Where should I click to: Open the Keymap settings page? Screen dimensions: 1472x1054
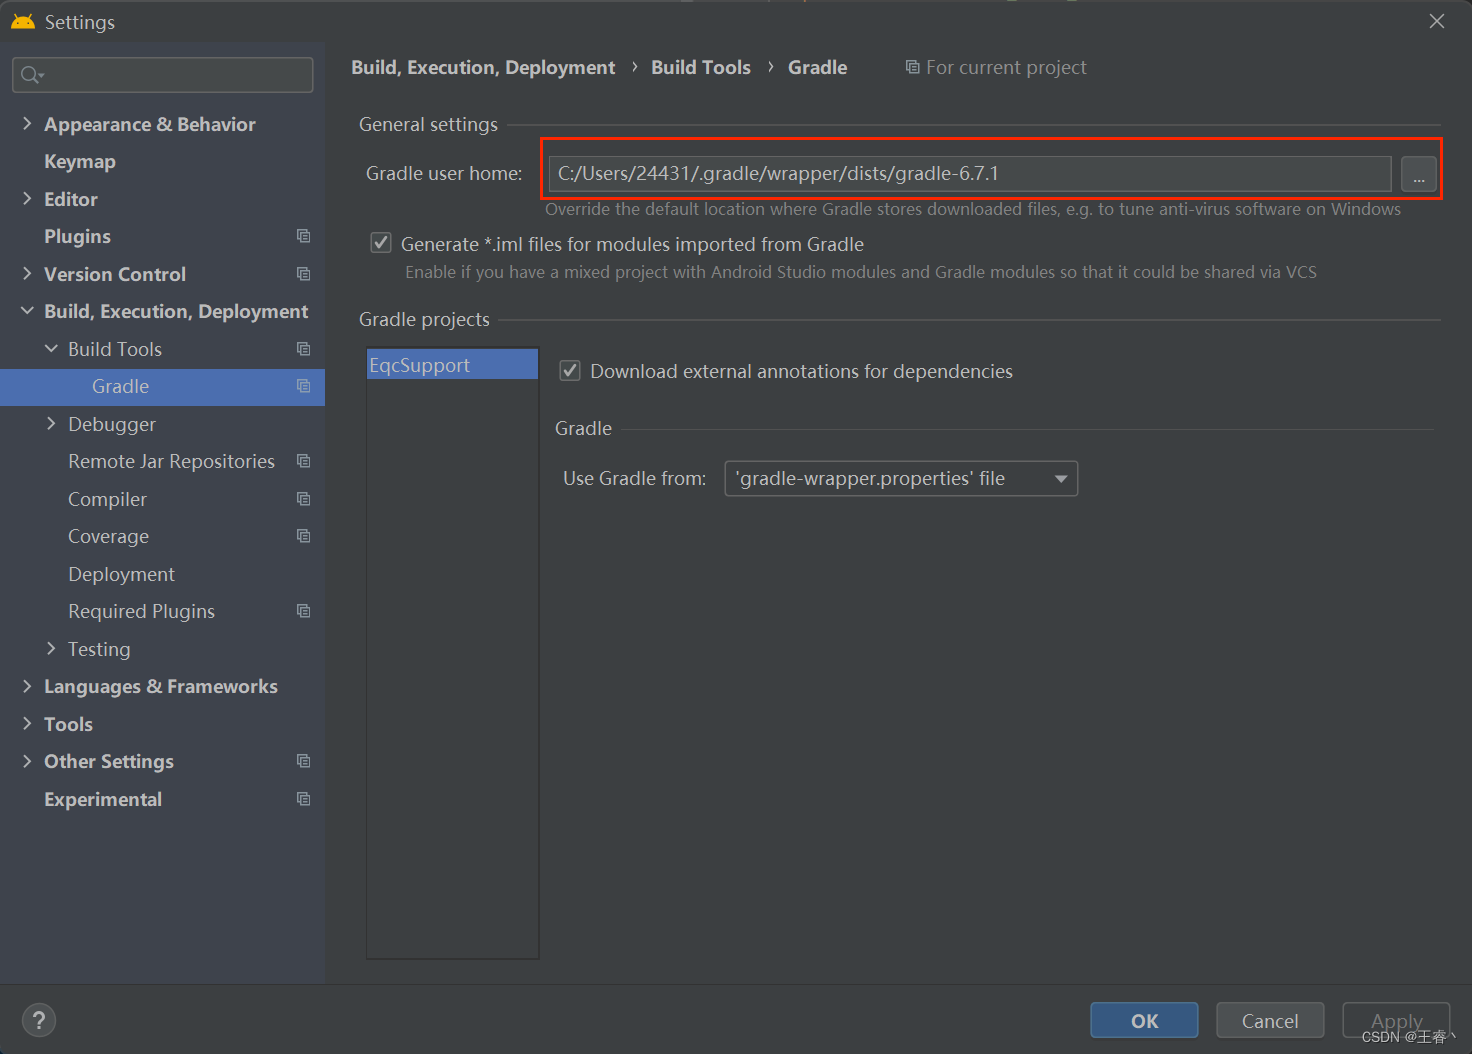point(80,161)
